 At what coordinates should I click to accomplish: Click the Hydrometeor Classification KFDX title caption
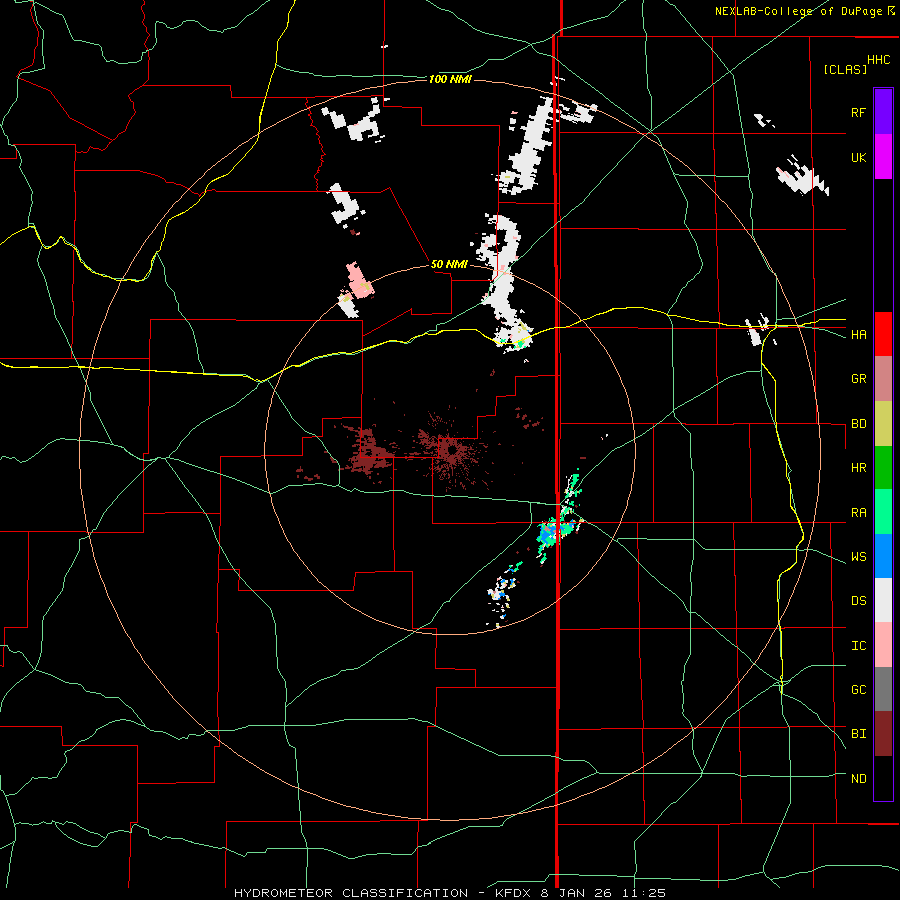click(449, 893)
